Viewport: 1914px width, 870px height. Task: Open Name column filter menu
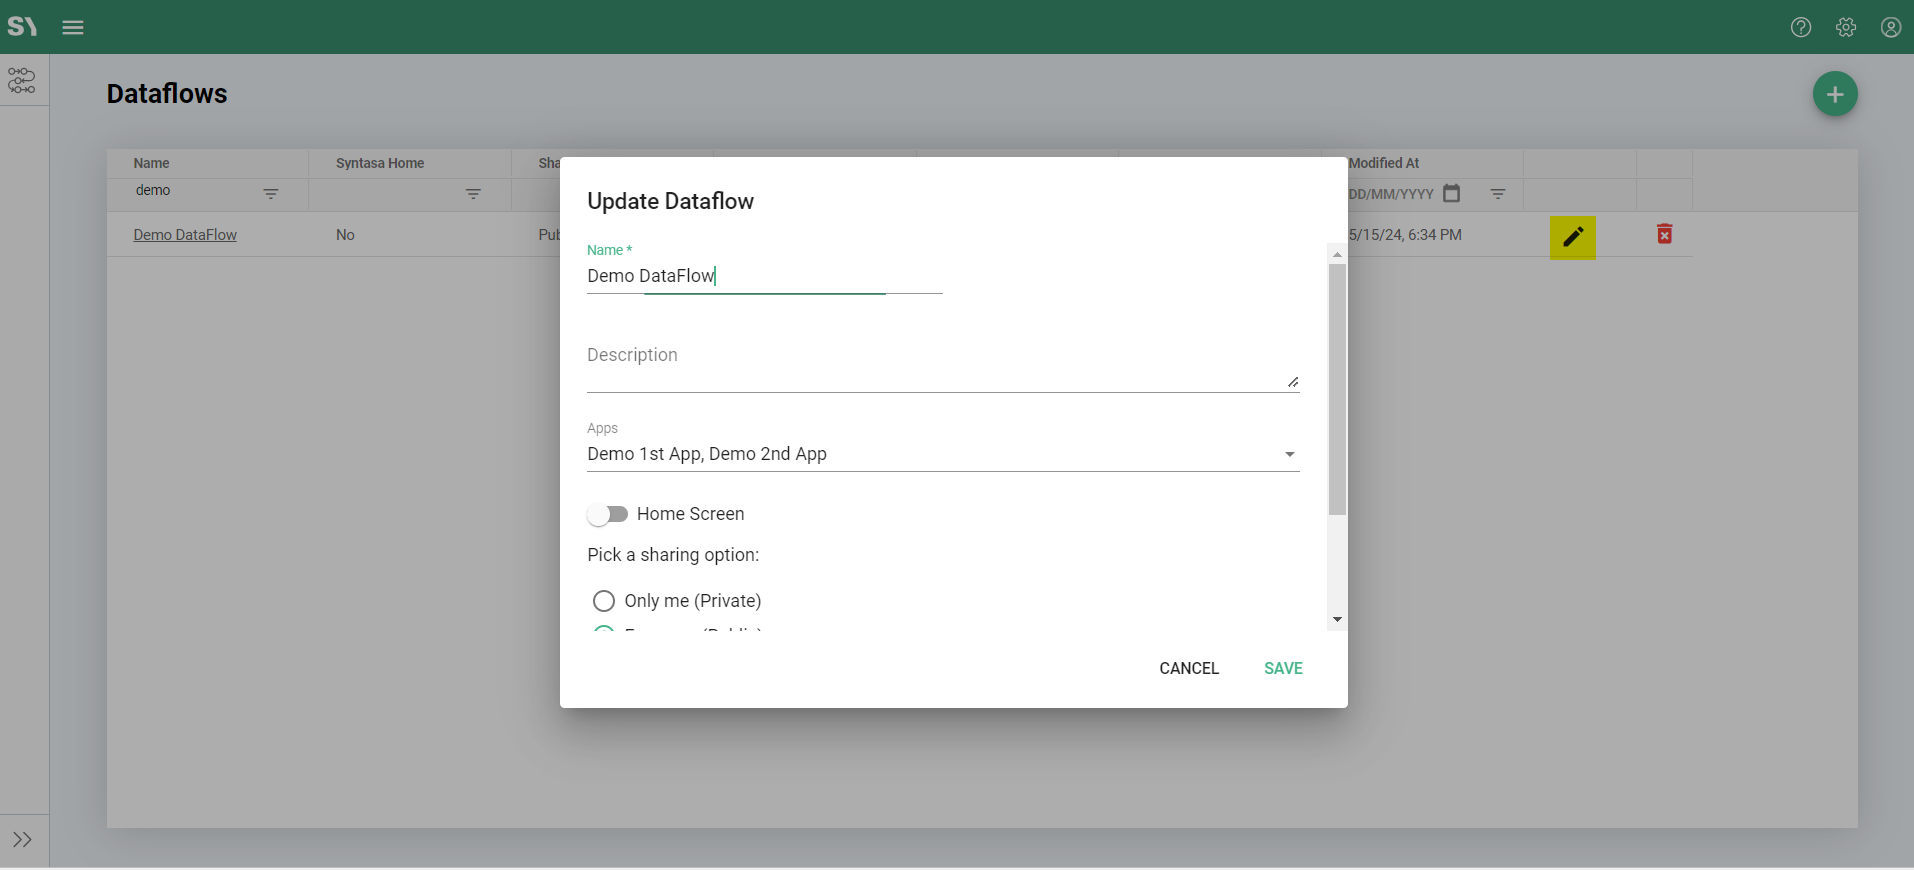click(x=271, y=193)
